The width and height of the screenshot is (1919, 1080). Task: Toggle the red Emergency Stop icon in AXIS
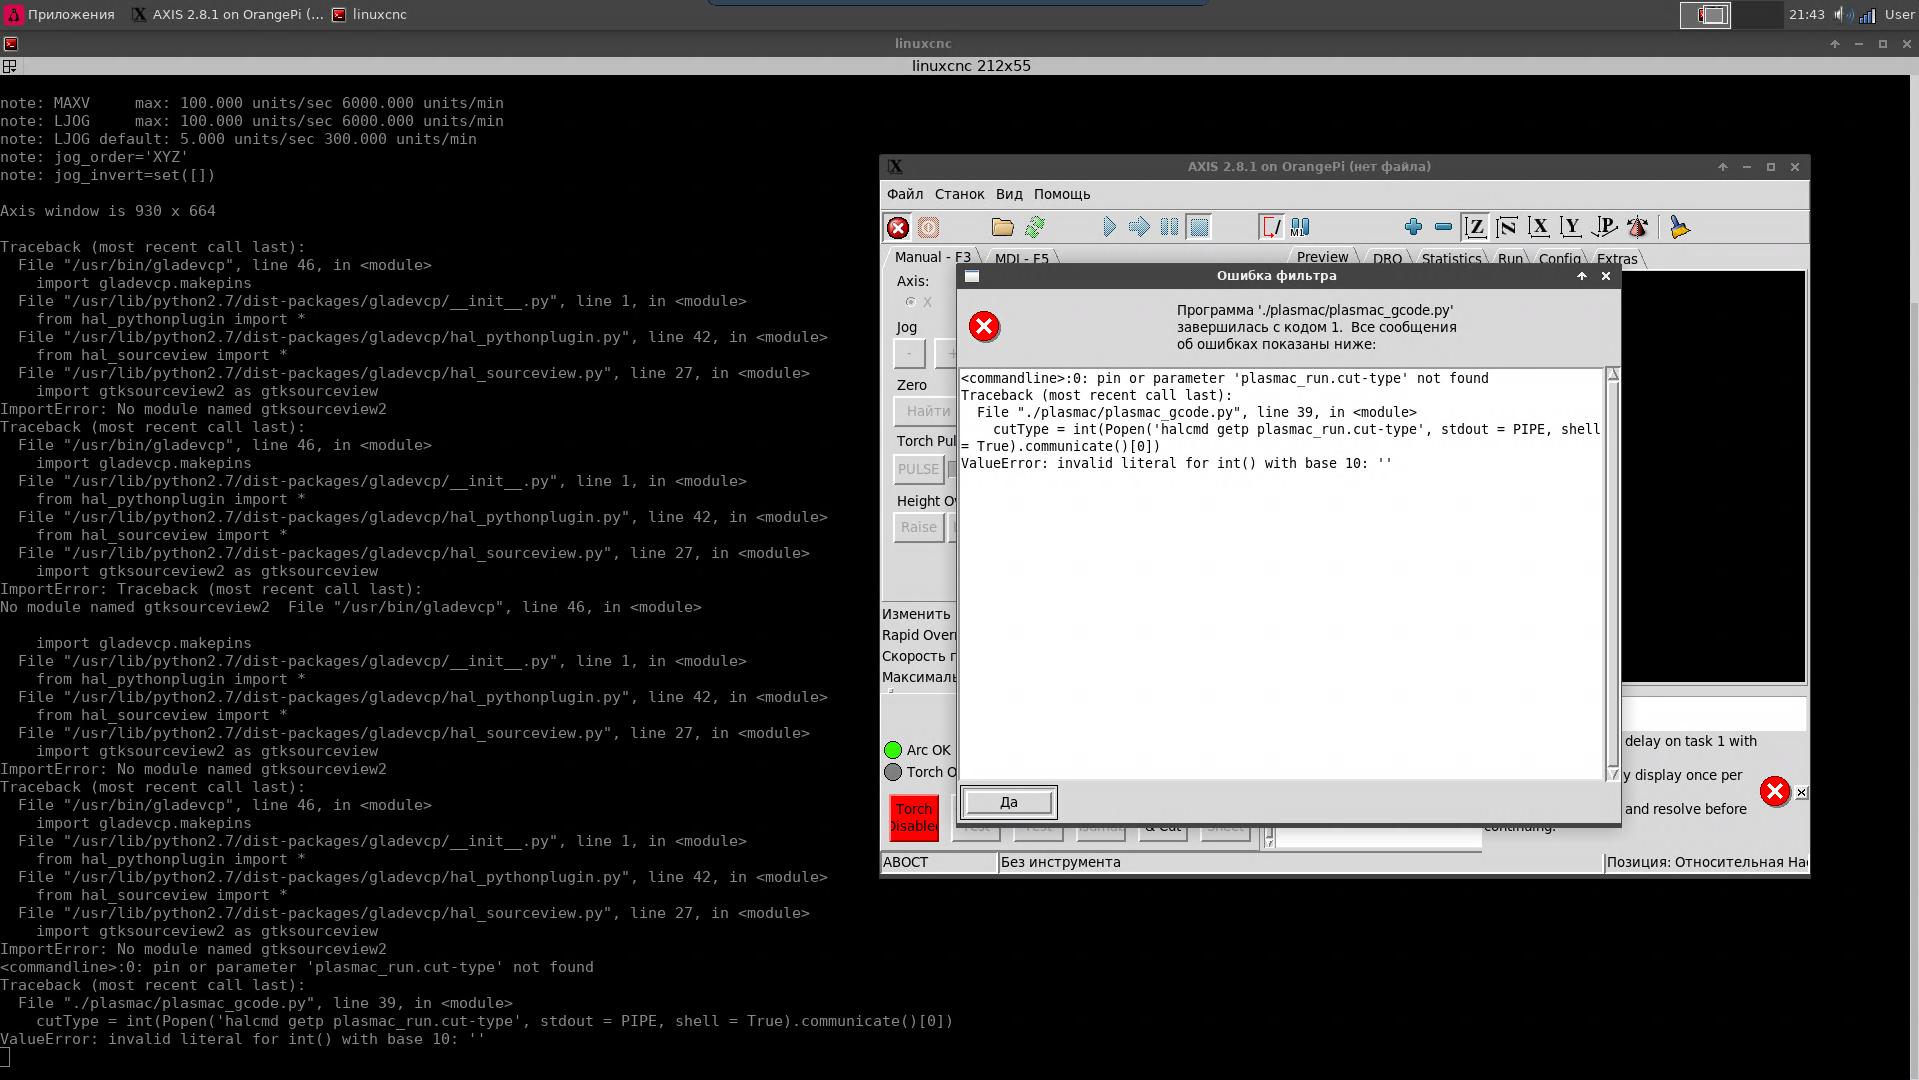[898, 228]
